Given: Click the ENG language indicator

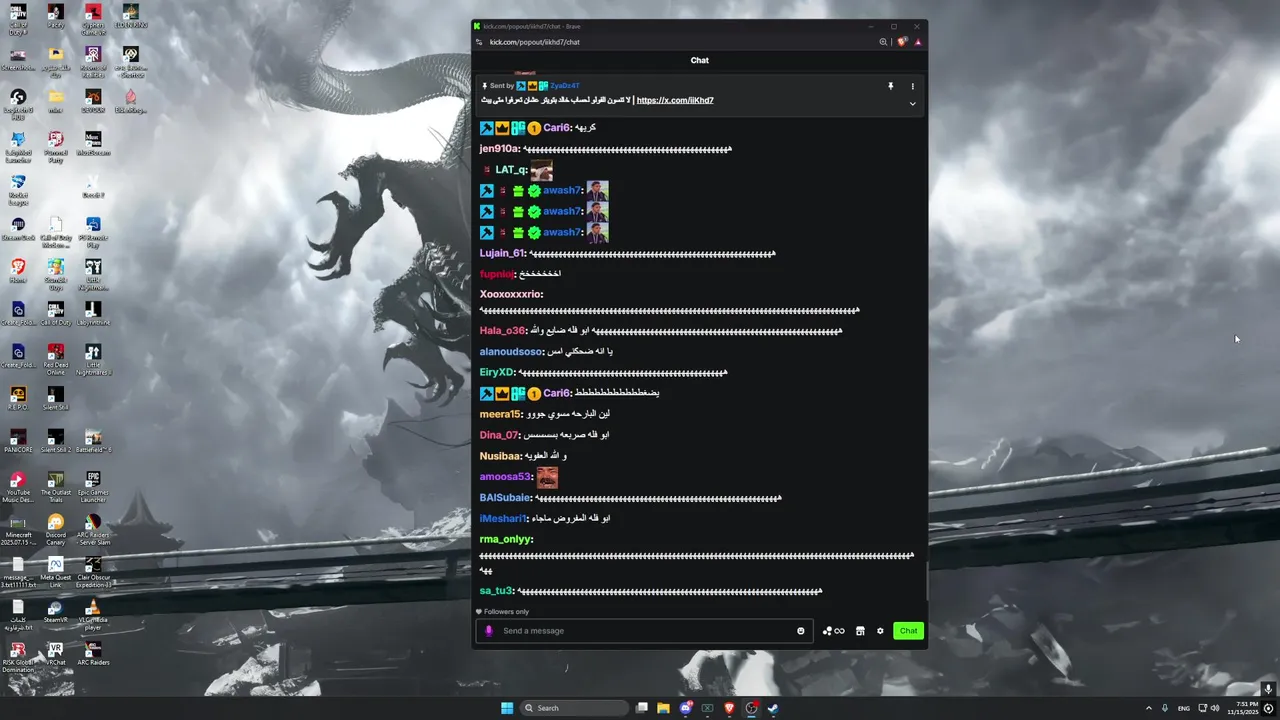Looking at the screenshot, I should click(1184, 708).
